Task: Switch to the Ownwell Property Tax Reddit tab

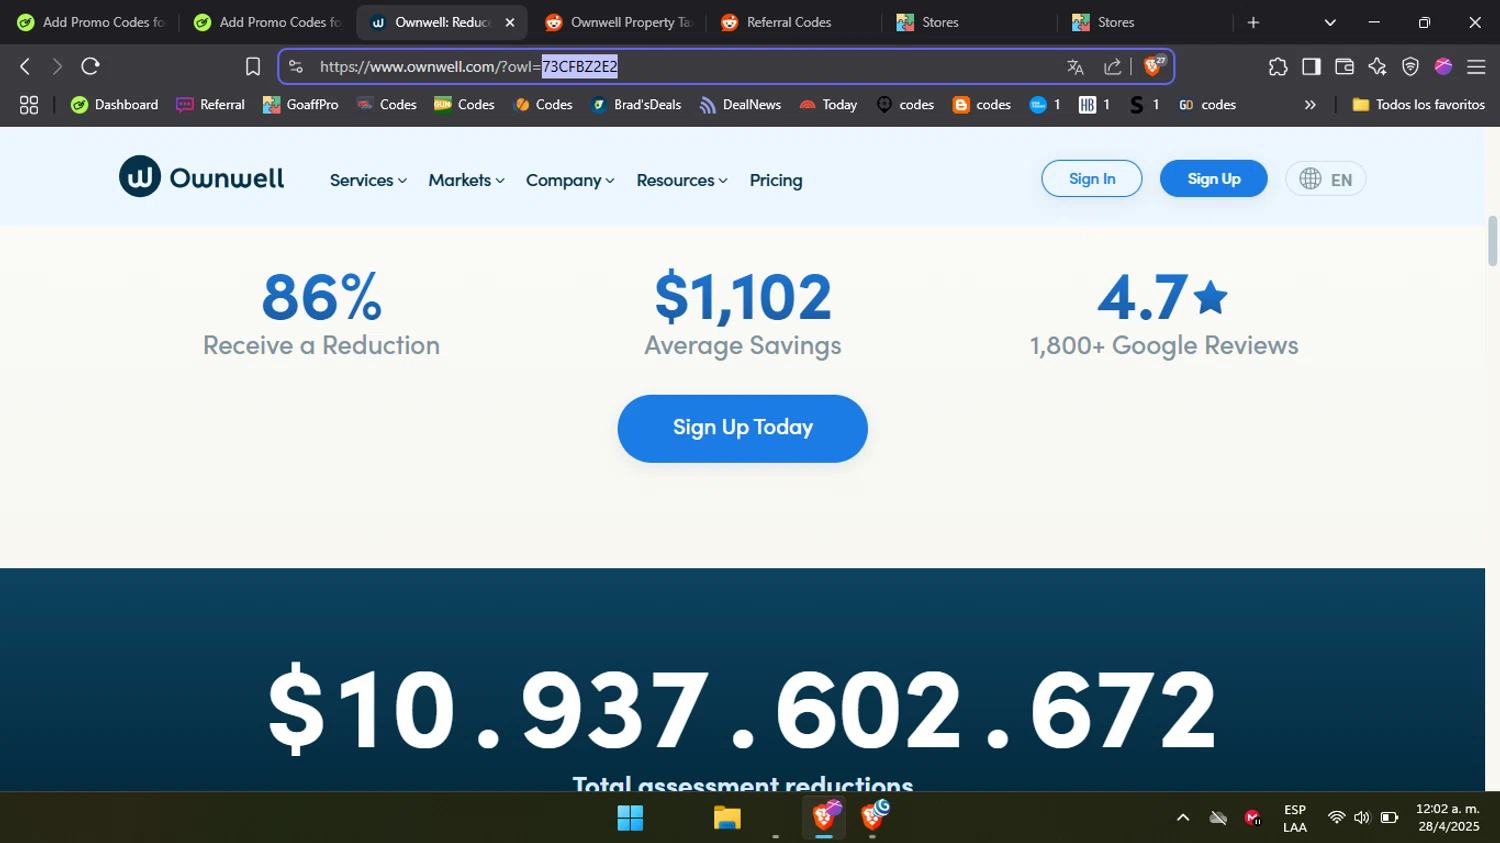Action: point(620,22)
